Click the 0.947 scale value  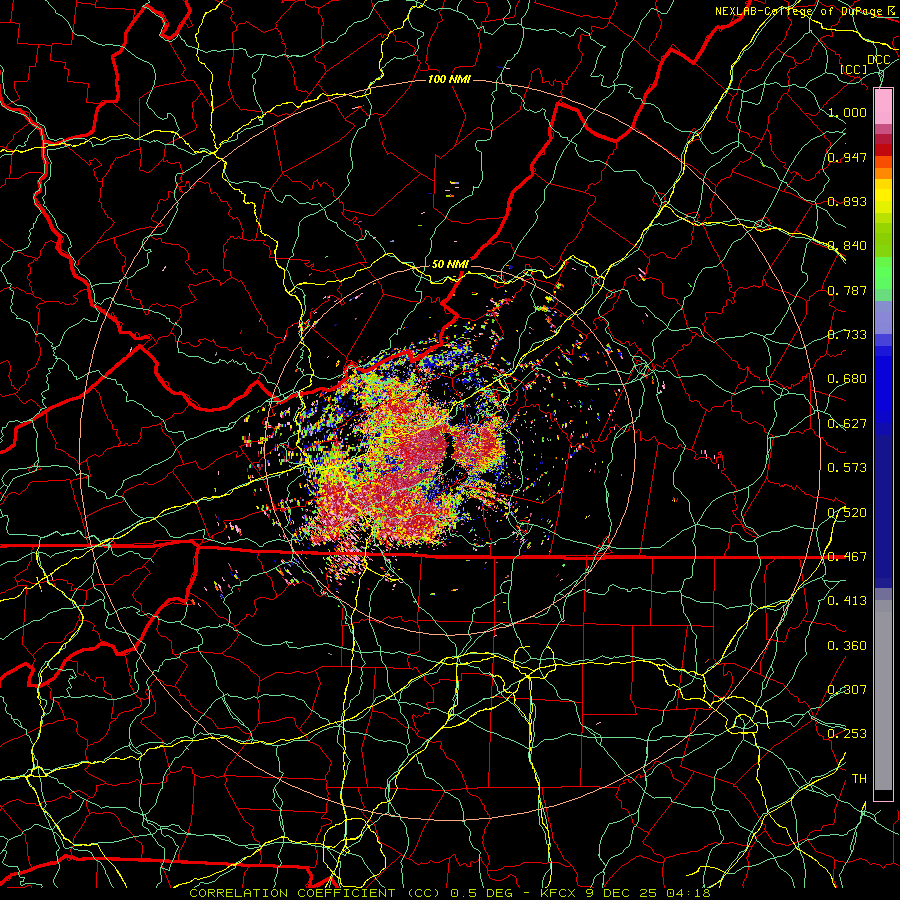[847, 157]
